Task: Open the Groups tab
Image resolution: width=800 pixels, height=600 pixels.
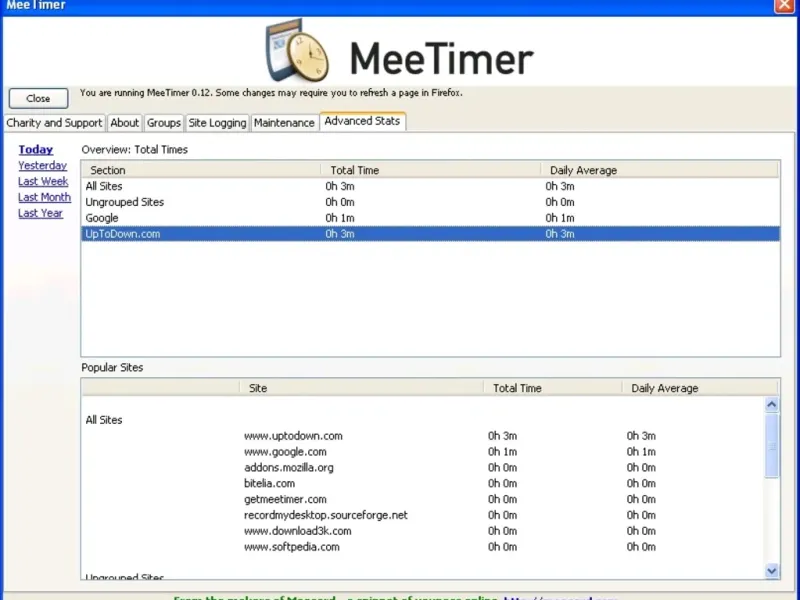Action: [x=164, y=123]
